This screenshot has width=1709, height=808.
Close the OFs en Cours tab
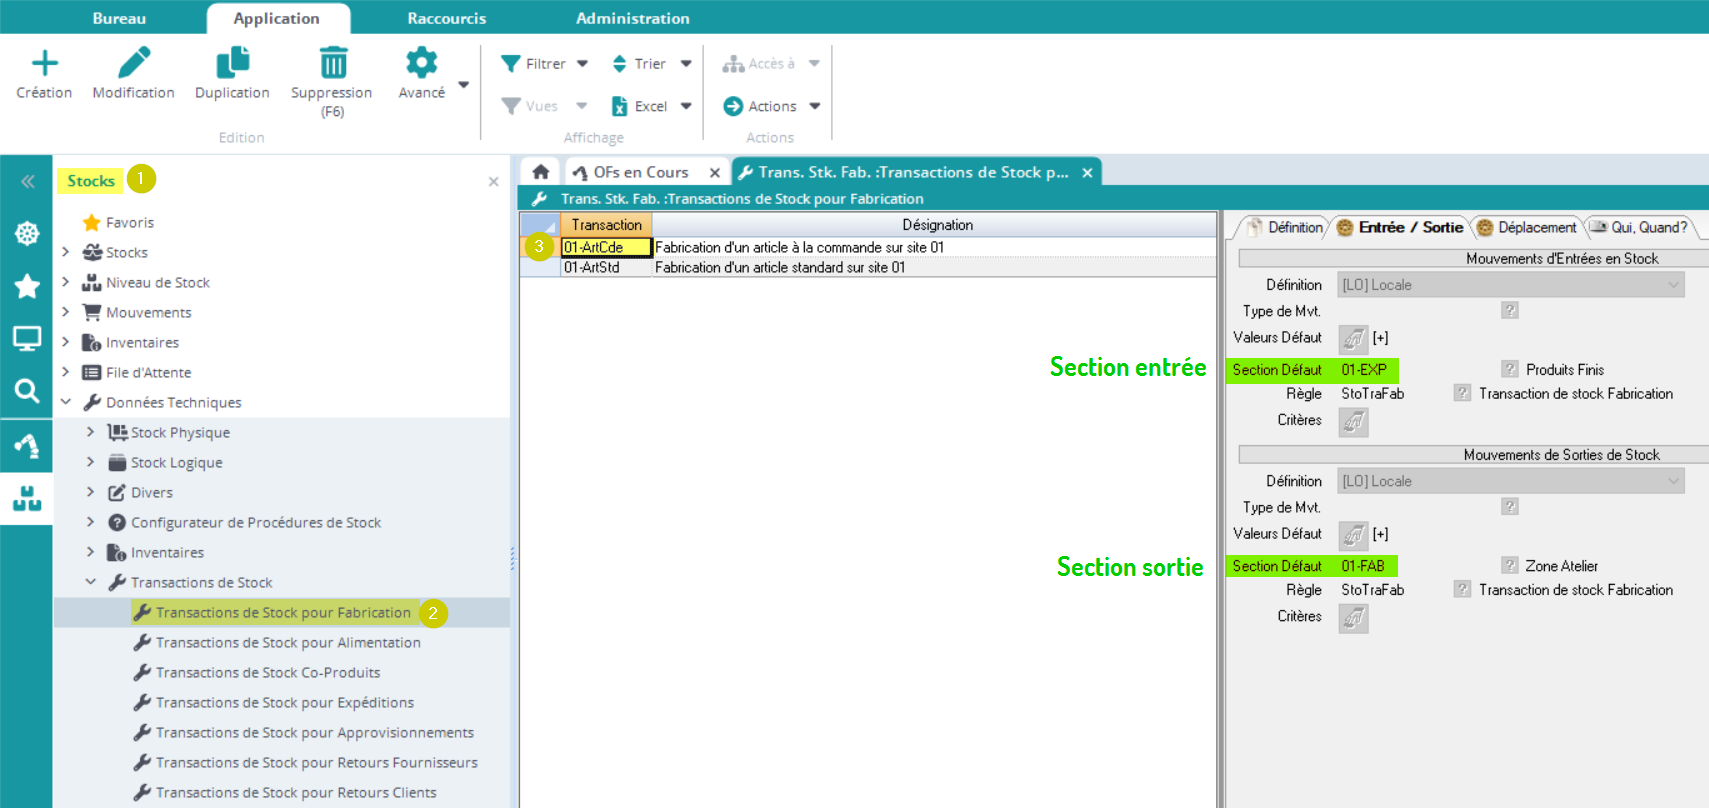coord(715,173)
